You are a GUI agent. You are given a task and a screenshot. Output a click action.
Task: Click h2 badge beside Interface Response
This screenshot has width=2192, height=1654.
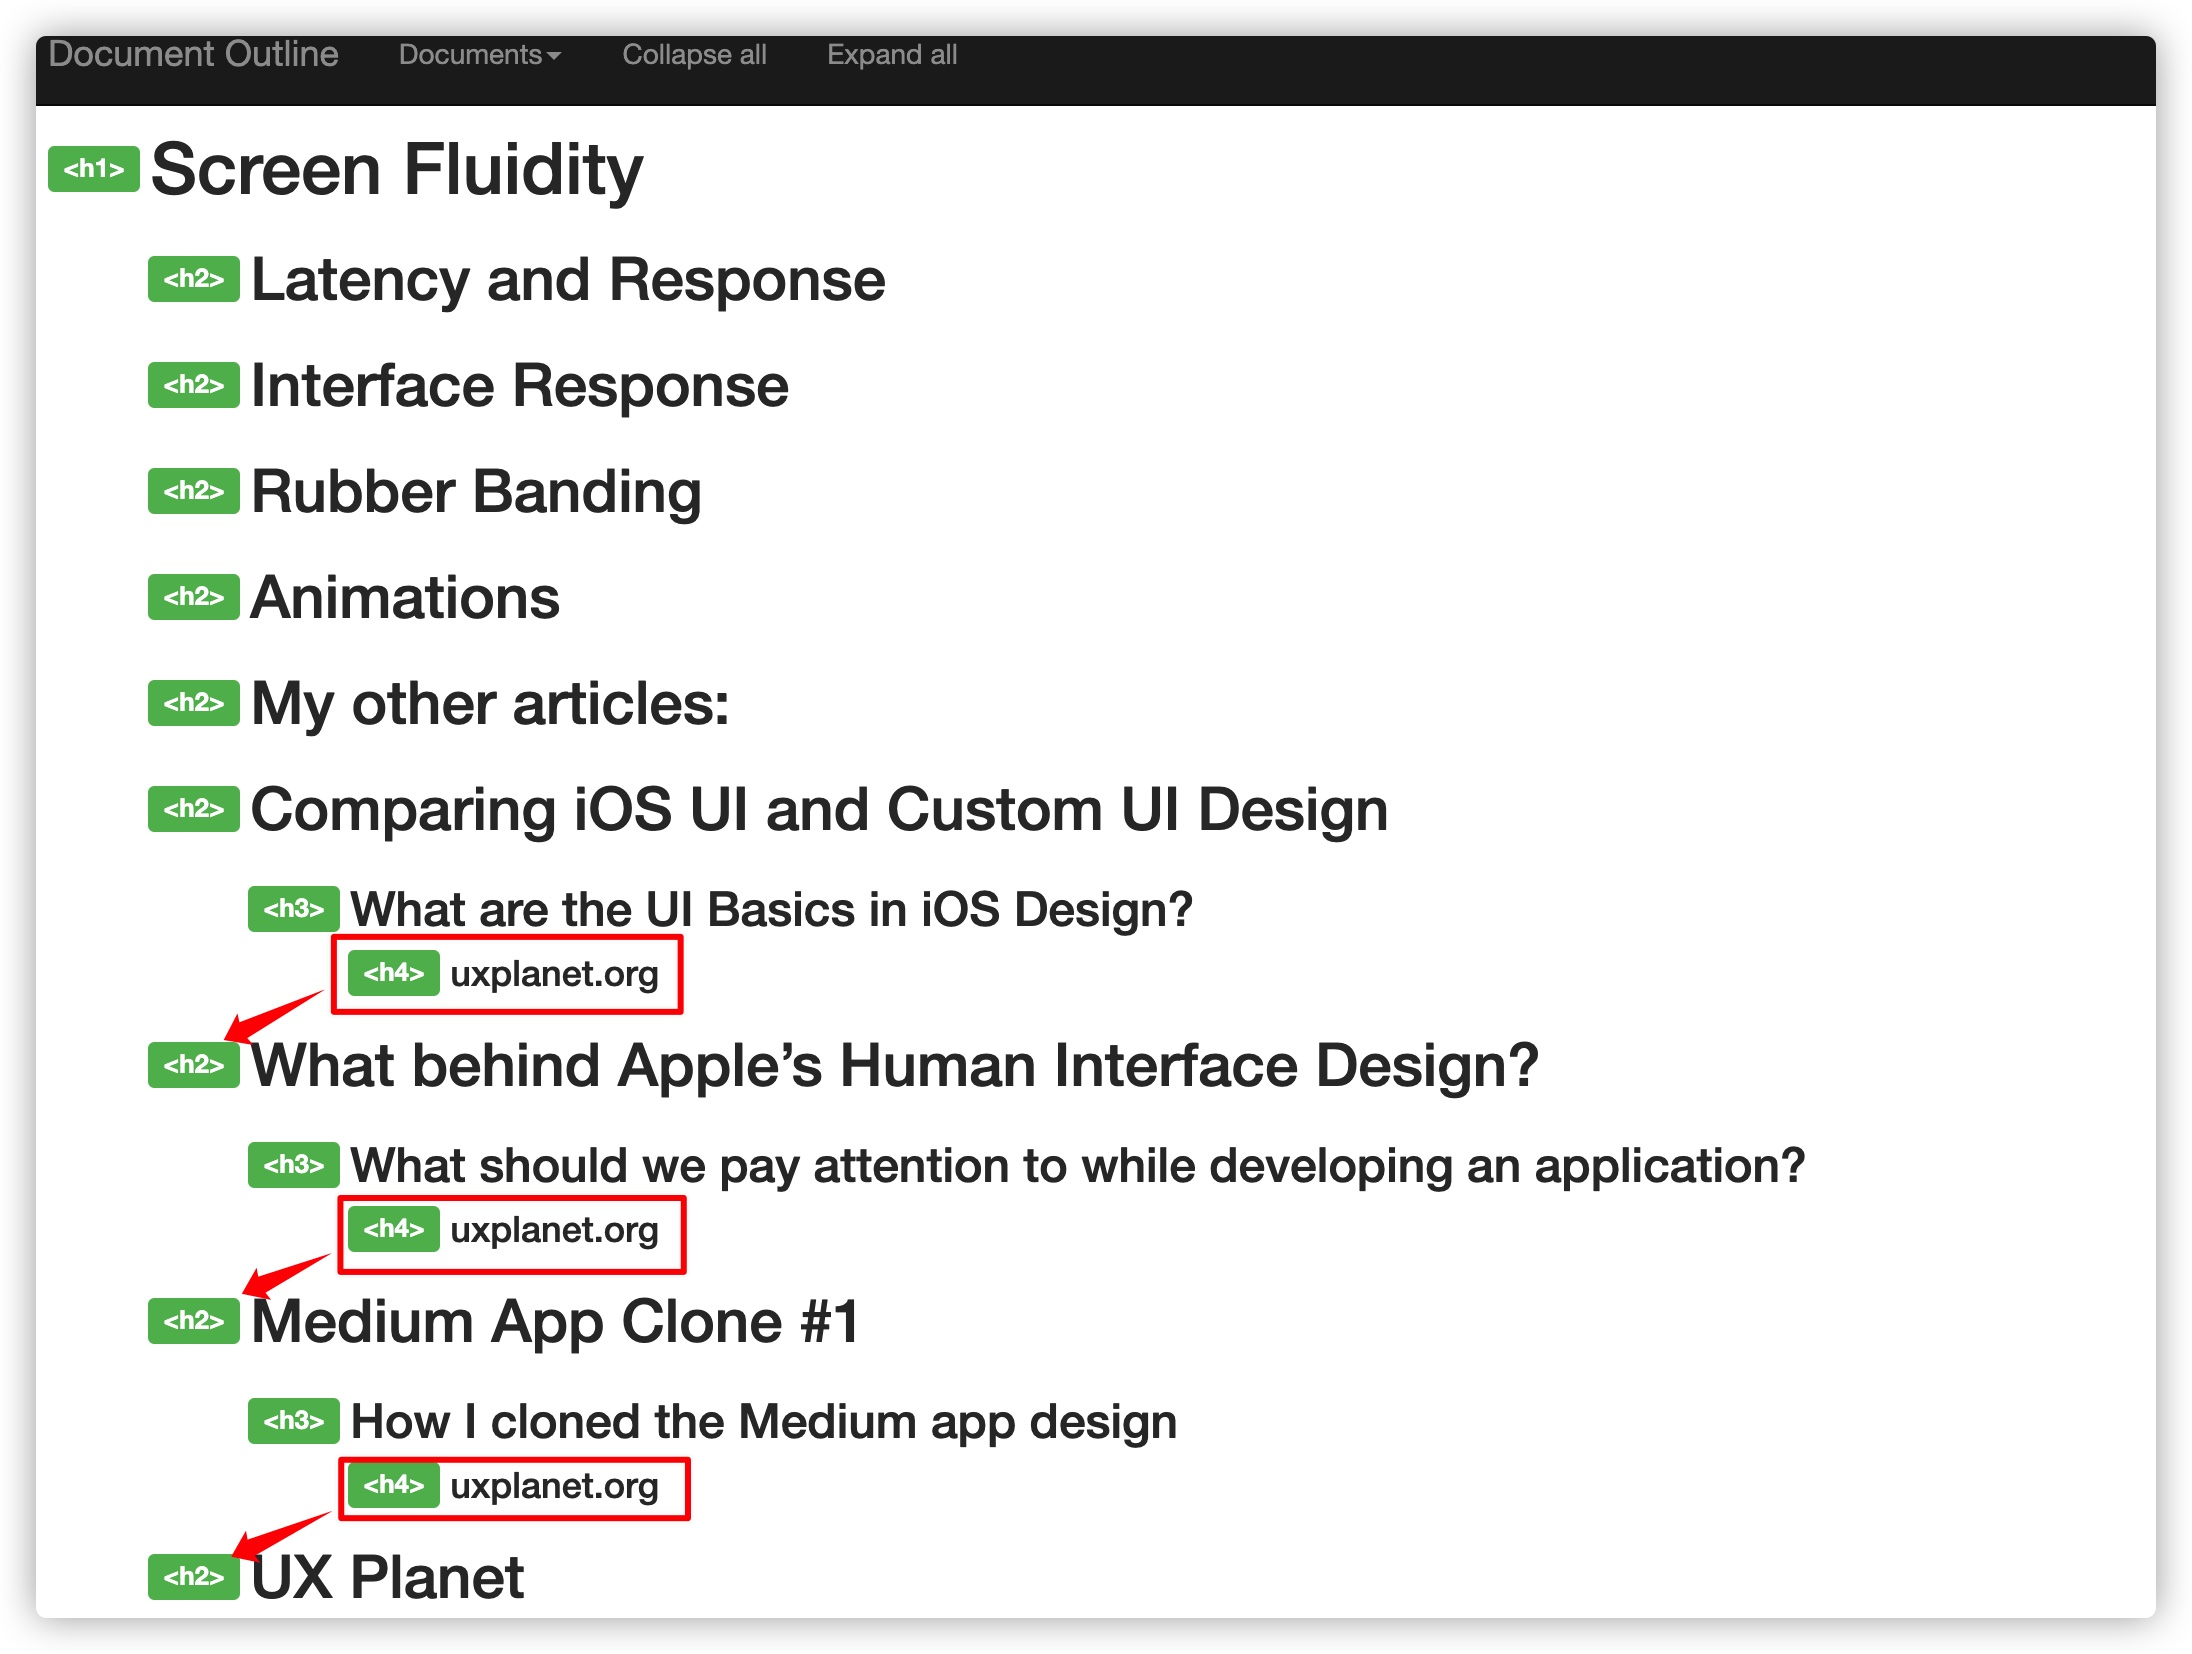click(x=194, y=385)
